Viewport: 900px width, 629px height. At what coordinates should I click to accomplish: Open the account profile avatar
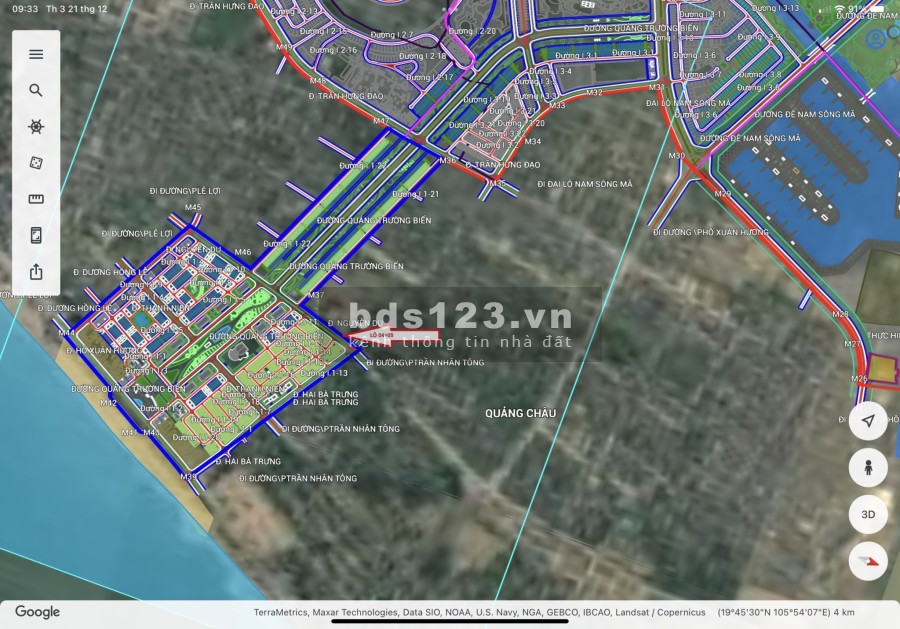(876, 39)
